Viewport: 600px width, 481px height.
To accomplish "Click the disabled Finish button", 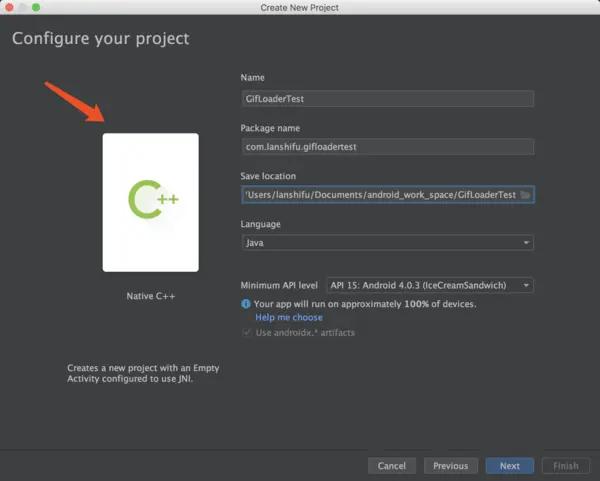I will point(566,466).
